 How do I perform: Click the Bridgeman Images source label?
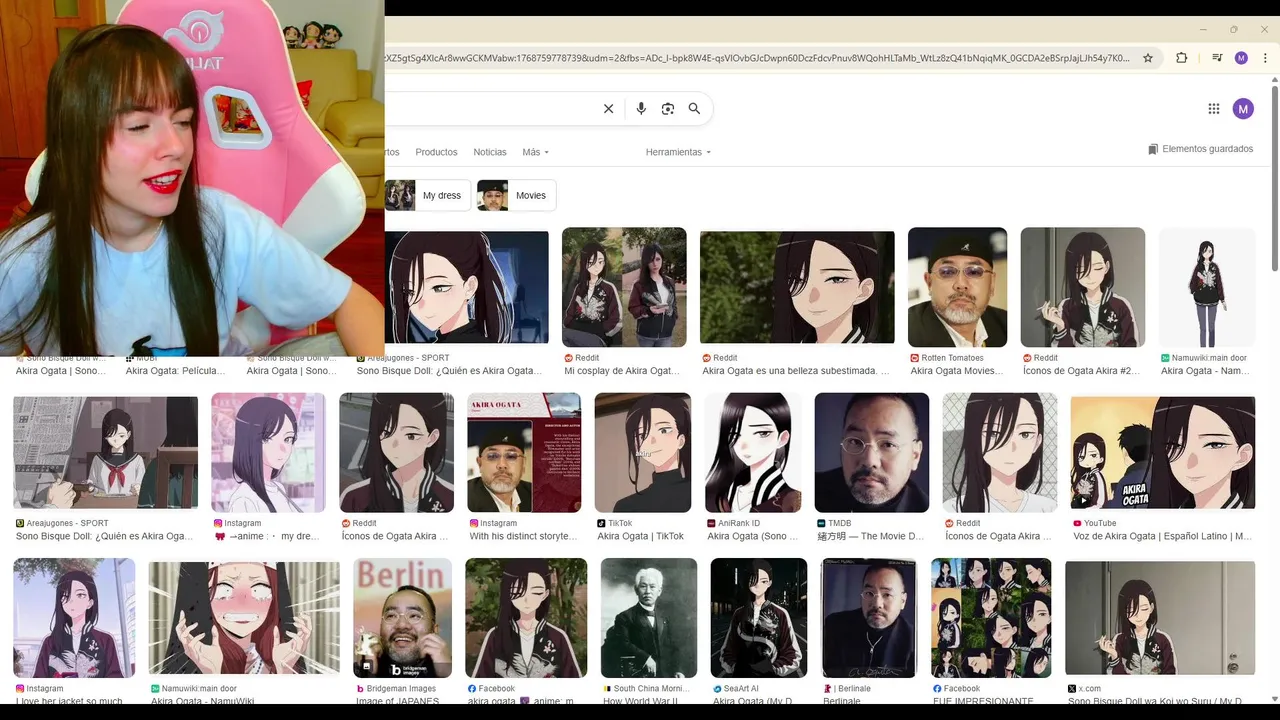point(396,689)
